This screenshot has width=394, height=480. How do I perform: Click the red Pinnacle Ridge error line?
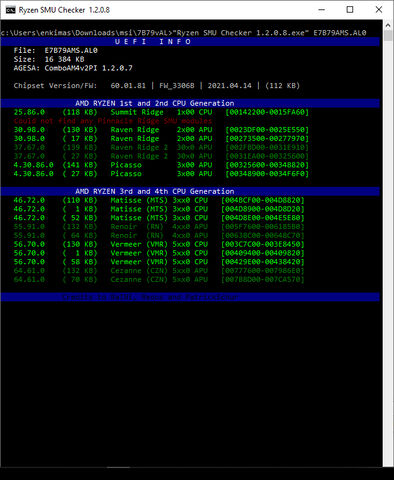[x=113, y=121]
